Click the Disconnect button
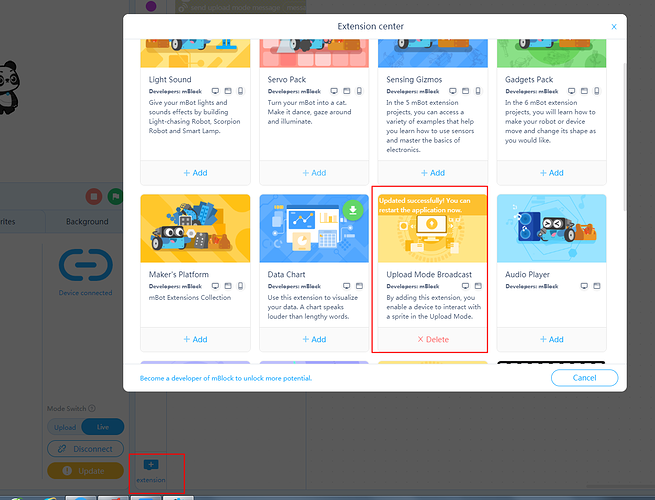655x500 pixels. pyautogui.click(x=86, y=449)
